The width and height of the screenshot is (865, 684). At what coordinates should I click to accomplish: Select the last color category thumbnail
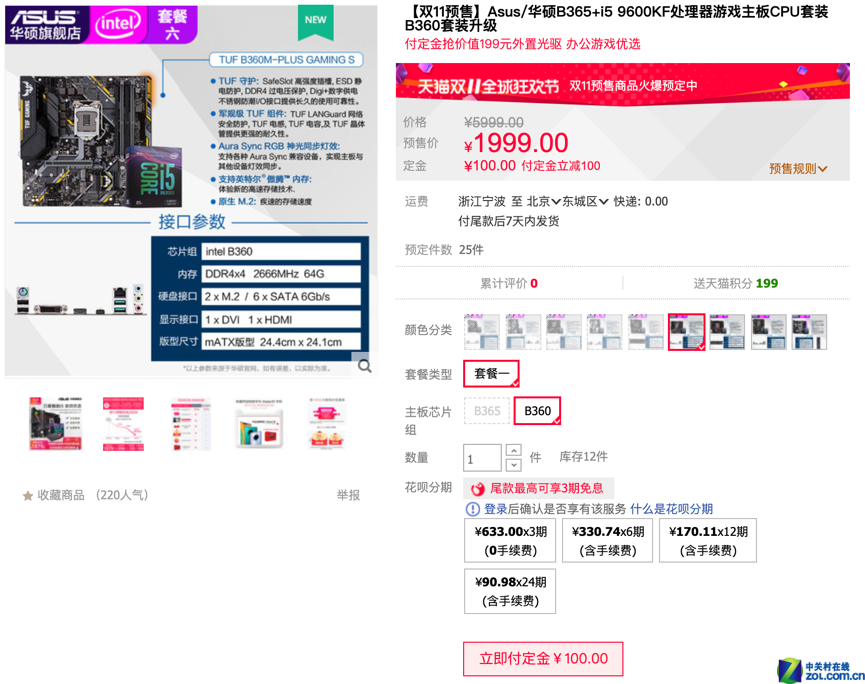(809, 332)
